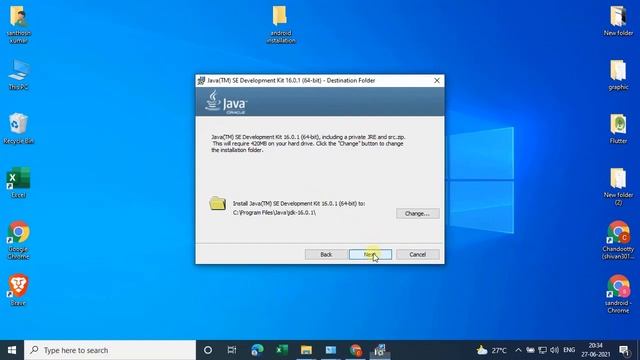This screenshot has height=360, width=640.
Task: Open the clock showing 20:34
Action: [596, 350]
